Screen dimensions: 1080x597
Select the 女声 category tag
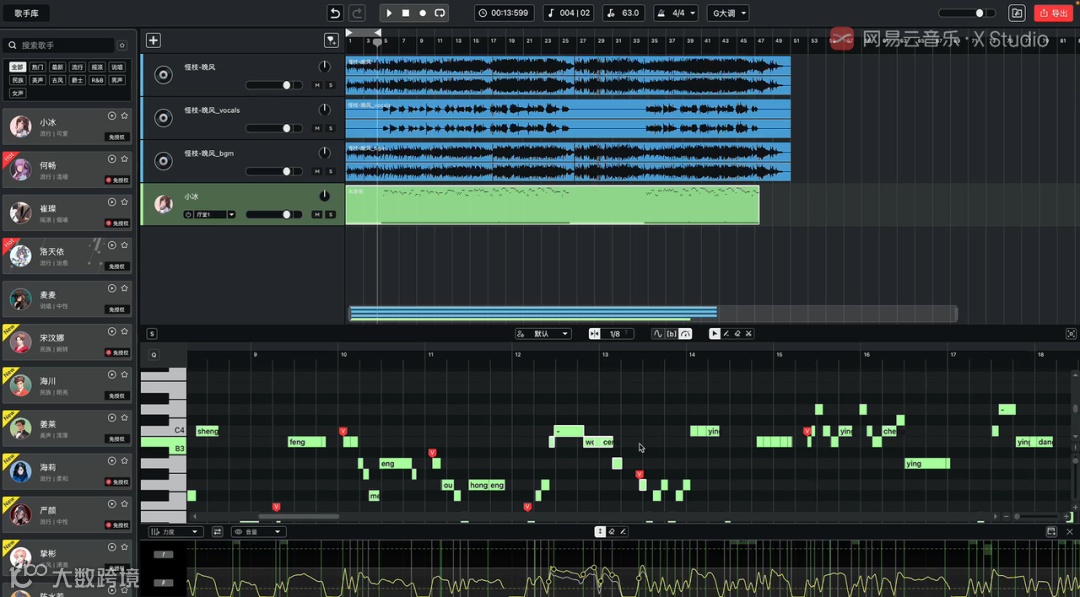click(18, 93)
